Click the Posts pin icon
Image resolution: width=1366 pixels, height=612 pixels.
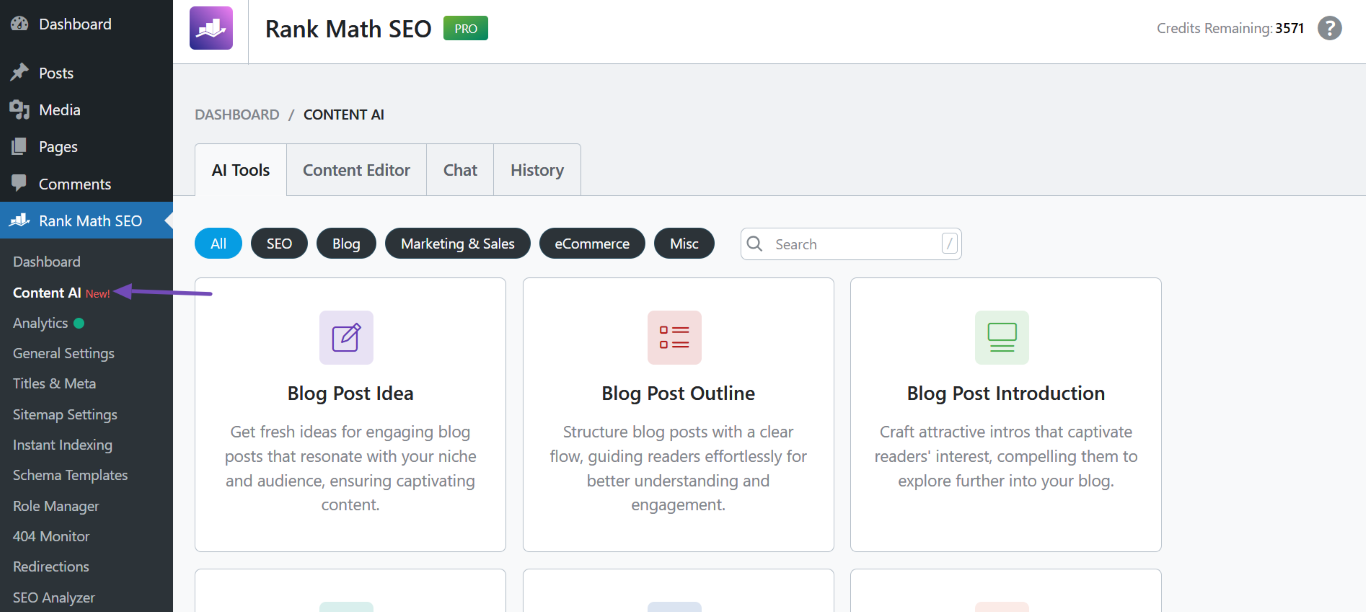[19, 73]
